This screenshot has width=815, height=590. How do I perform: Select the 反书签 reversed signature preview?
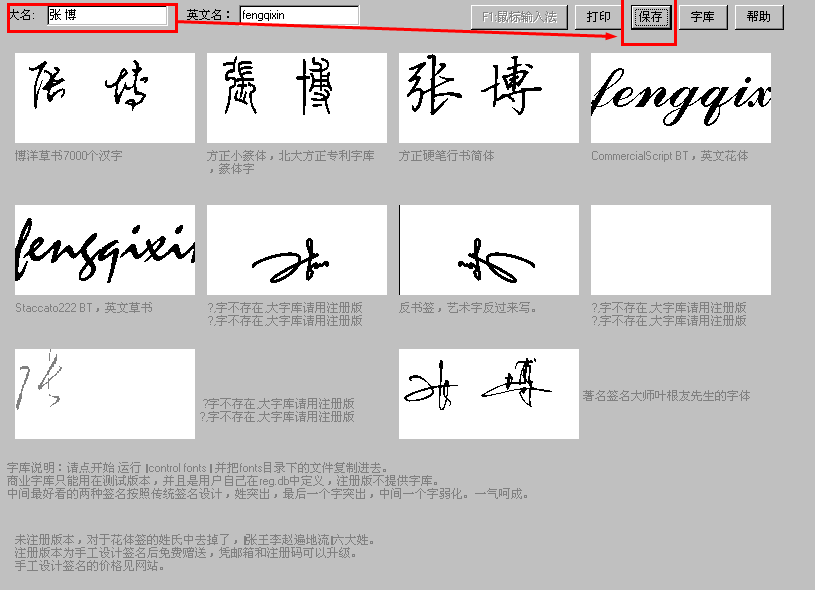point(489,250)
